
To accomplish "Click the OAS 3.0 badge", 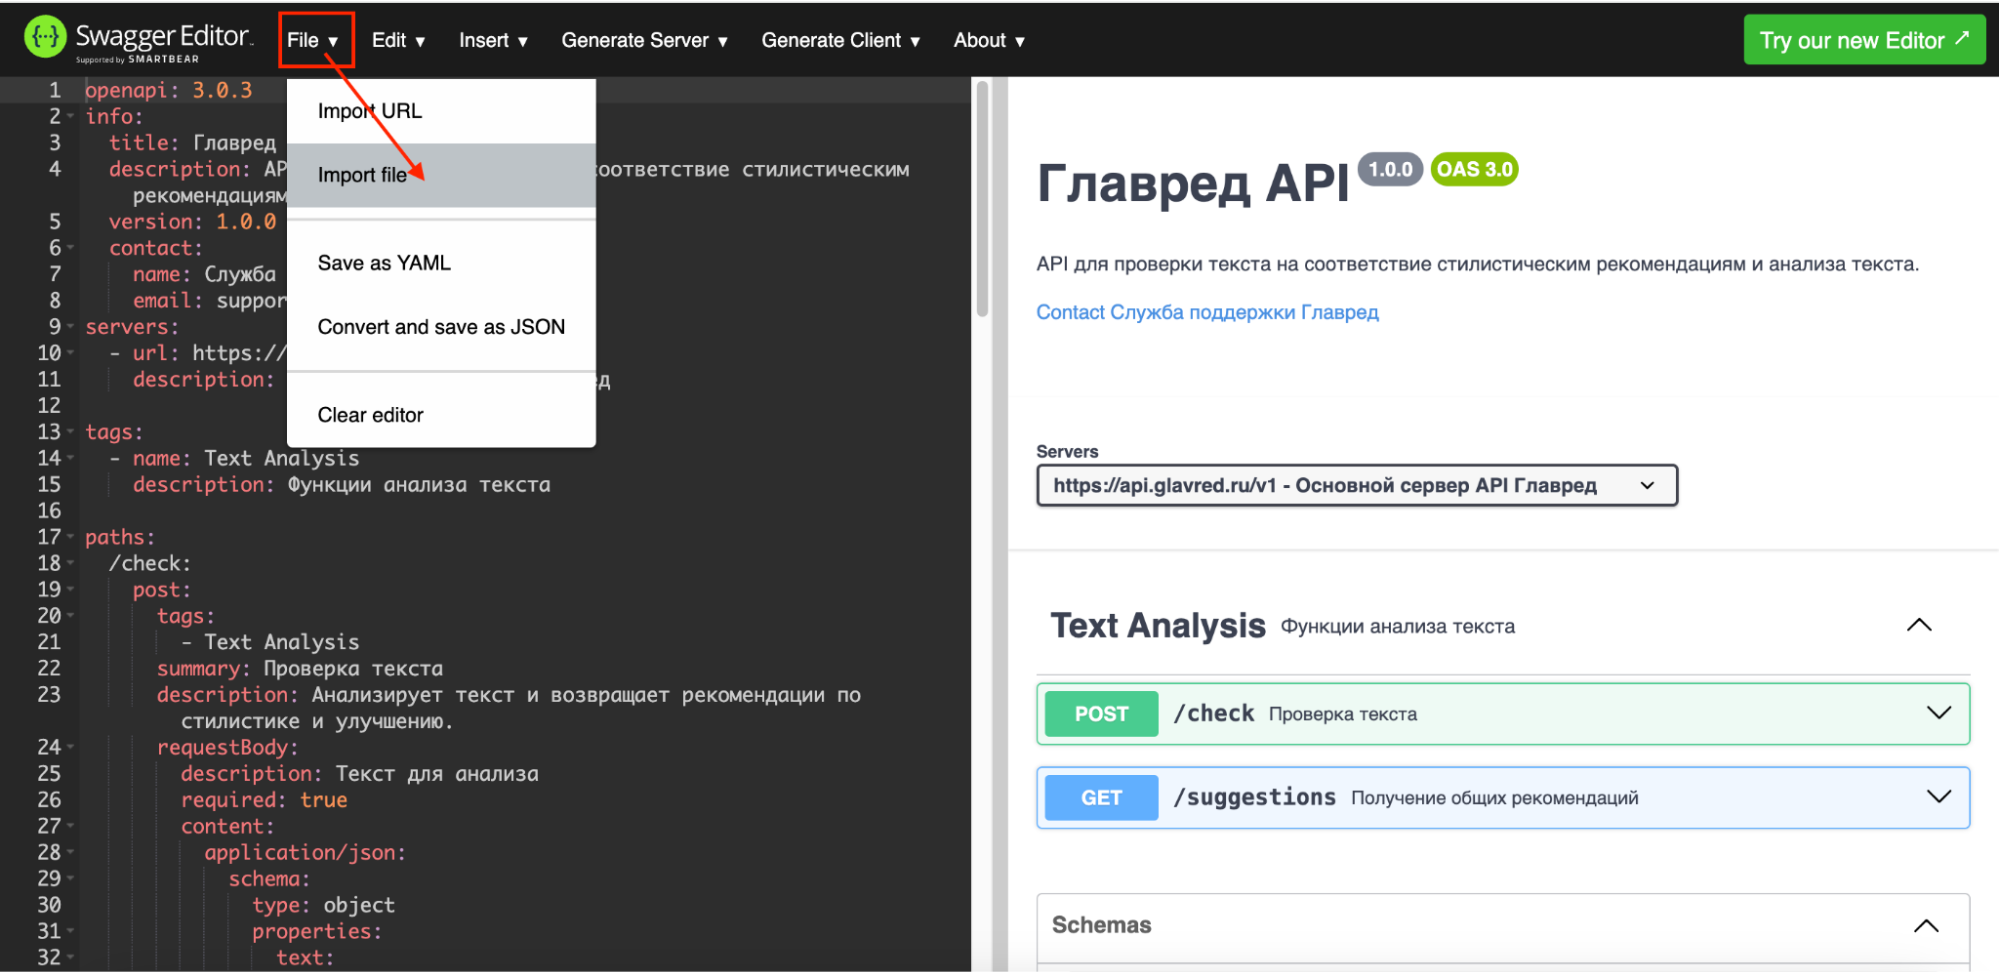I will [1474, 169].
